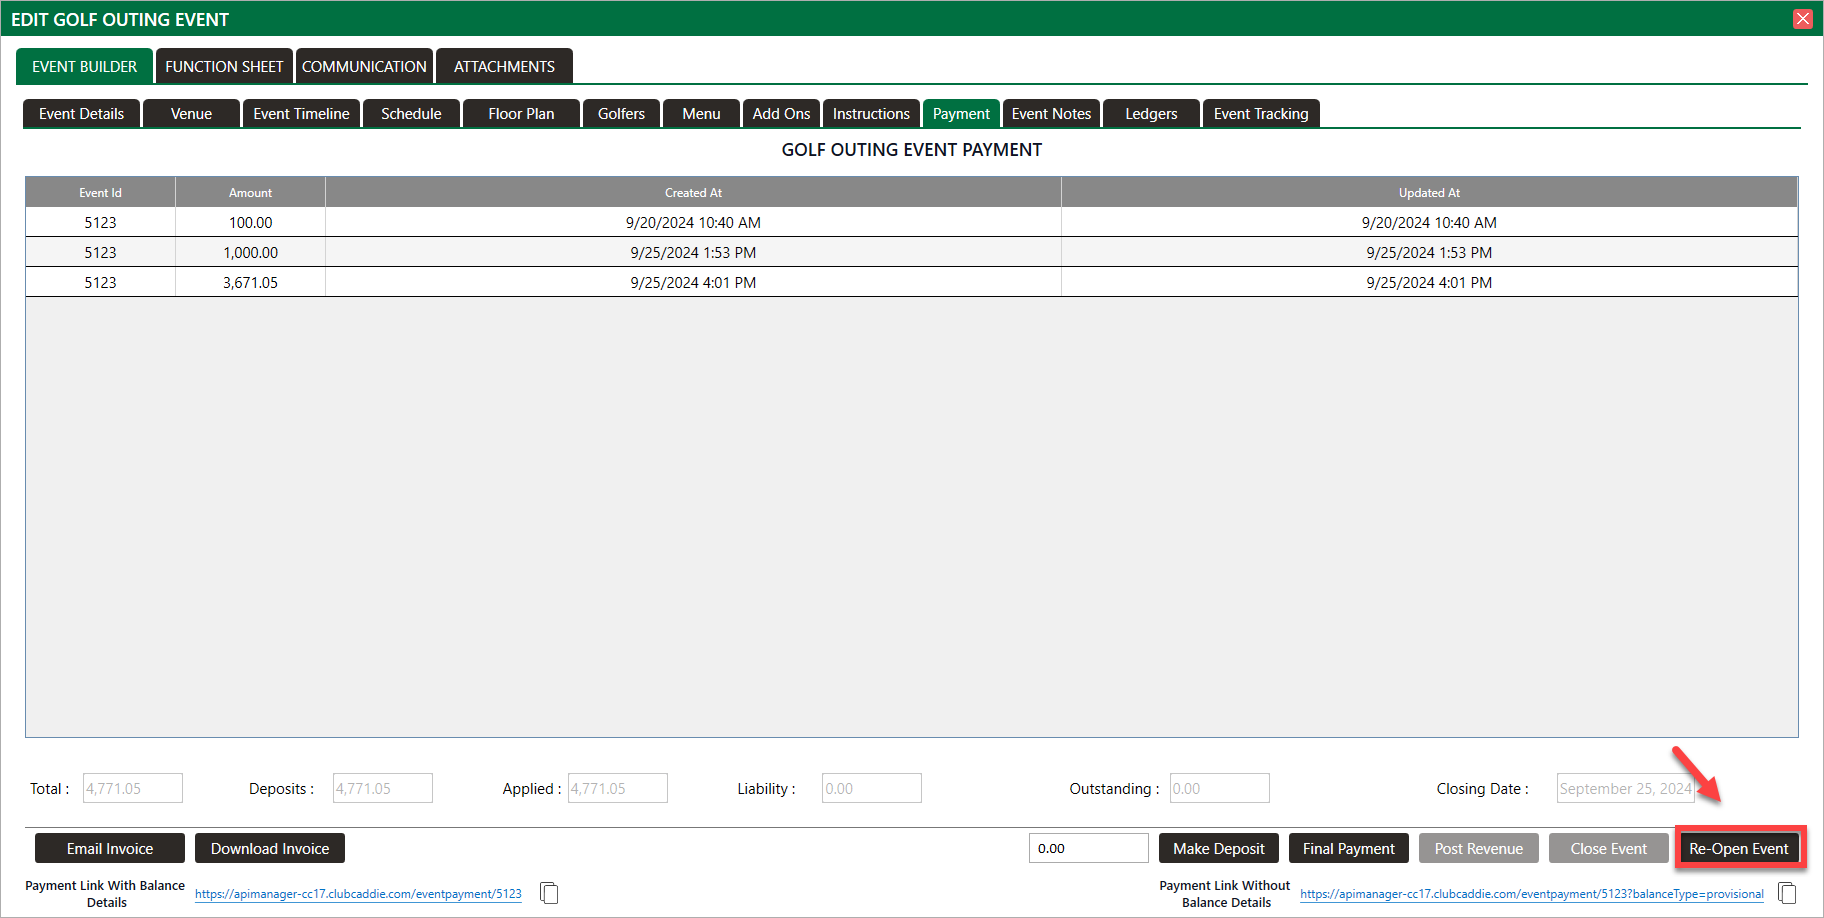This screenshot has width=1824, height=918.
Task: Show the Event Timeline sub-tab
Action: click(x=301, y=114)
